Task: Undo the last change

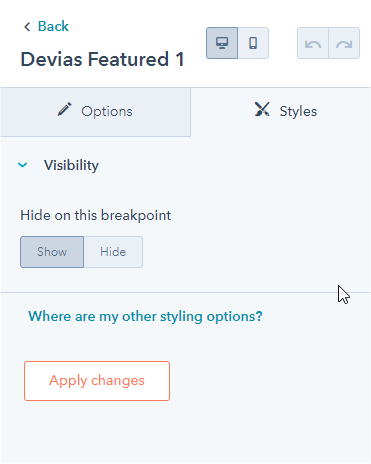Action: coord(313,43)
